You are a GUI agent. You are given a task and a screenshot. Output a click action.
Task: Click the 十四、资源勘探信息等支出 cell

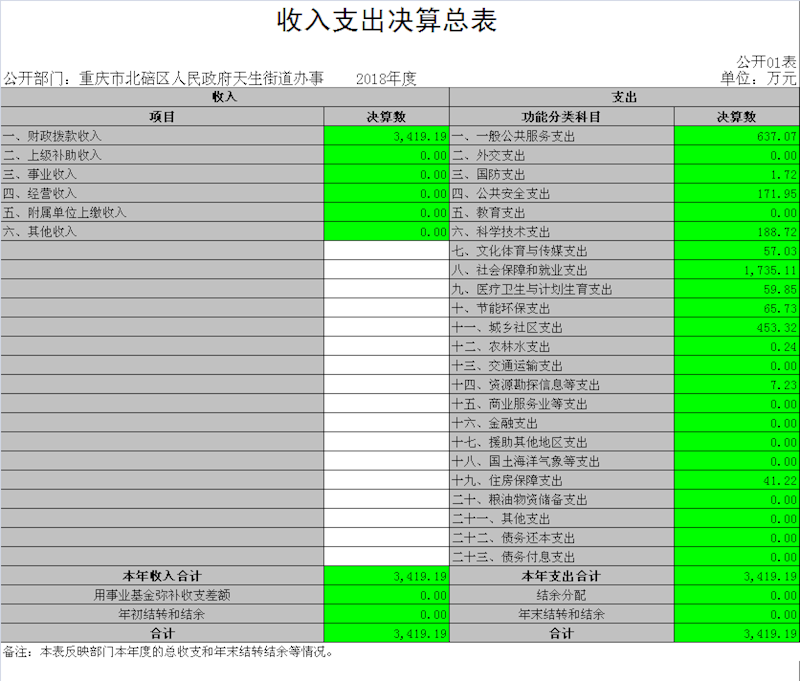562,385
